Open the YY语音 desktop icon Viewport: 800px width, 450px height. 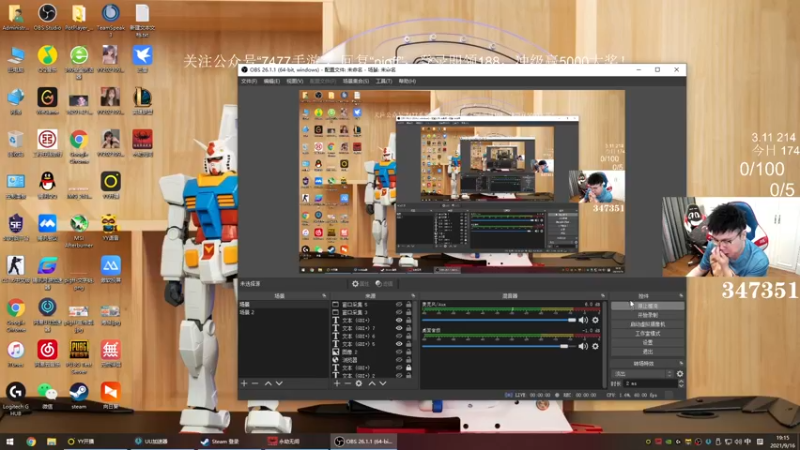pos(111,228)
